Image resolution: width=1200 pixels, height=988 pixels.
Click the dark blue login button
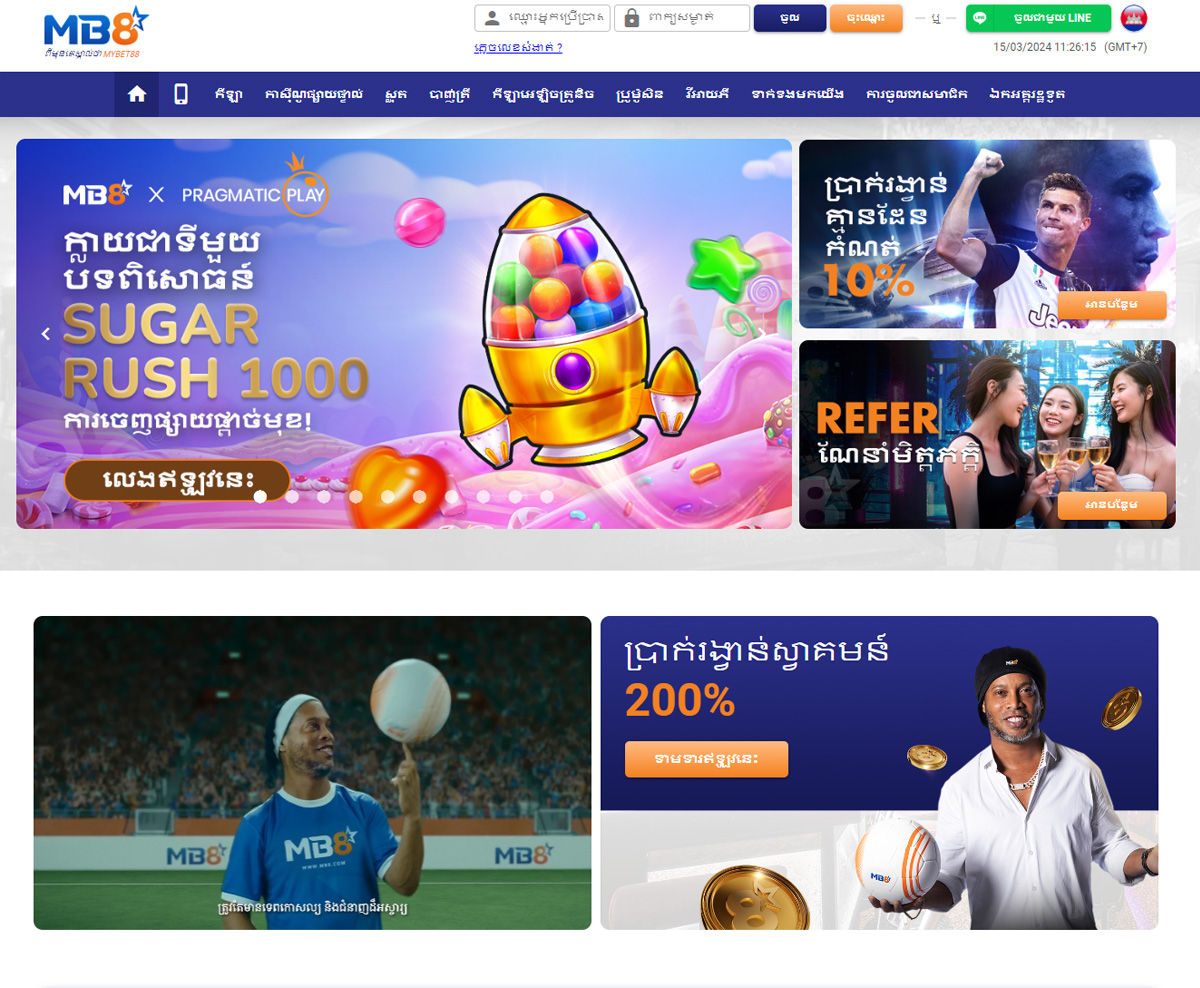click(x=790, y=18)
